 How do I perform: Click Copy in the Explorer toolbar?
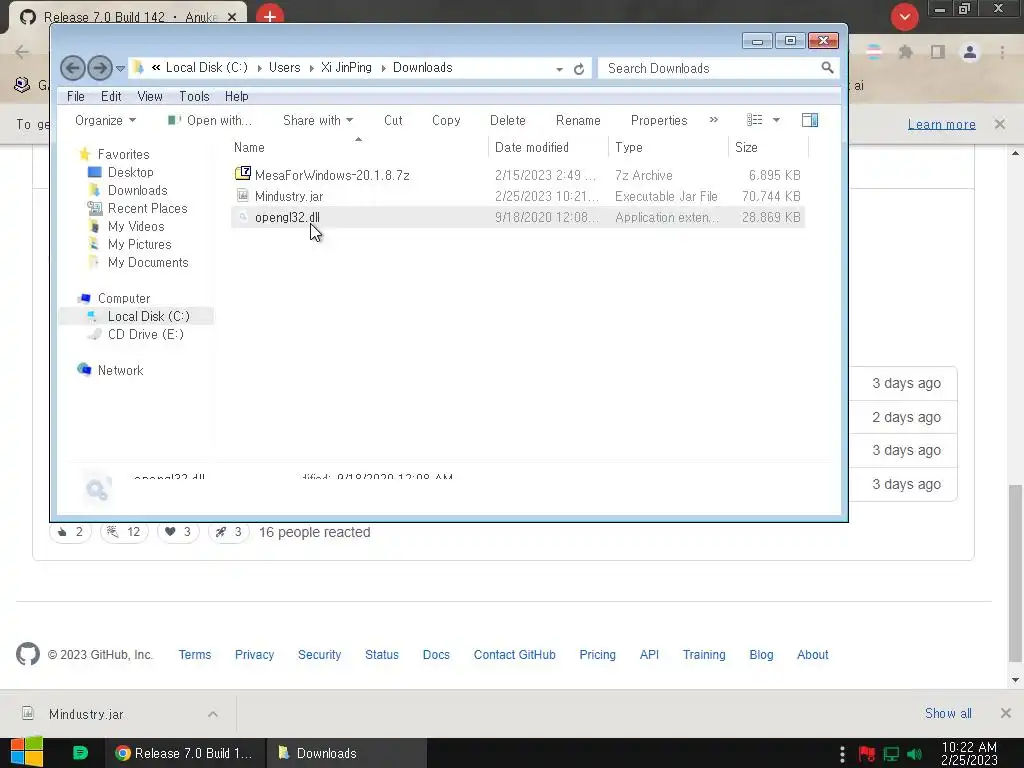tap(446, 120)
